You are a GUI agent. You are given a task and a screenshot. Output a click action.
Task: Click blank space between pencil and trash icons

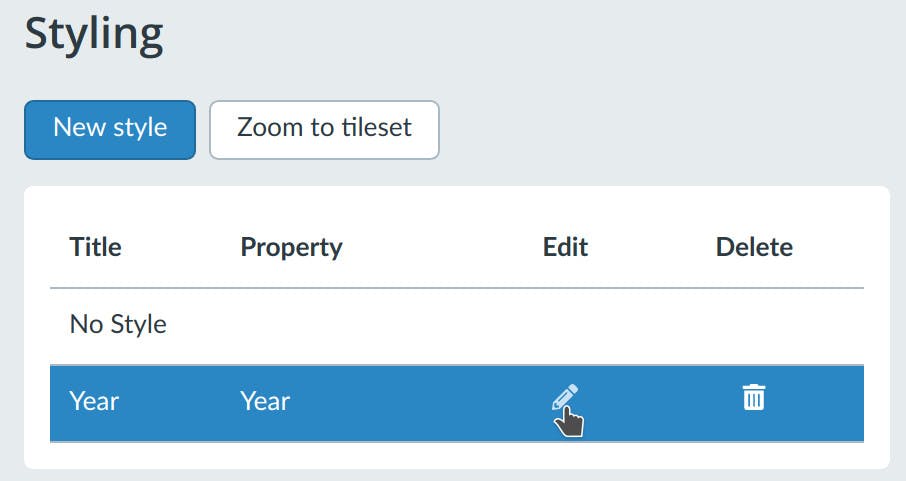pyautogui.click(x=660, y=401)
